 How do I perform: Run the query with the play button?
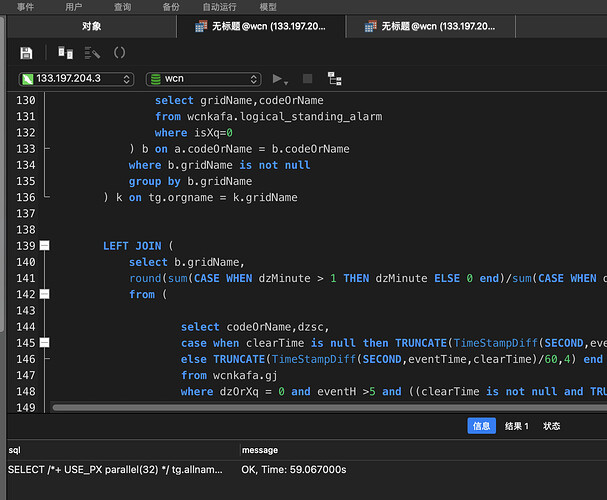[277, 79]
